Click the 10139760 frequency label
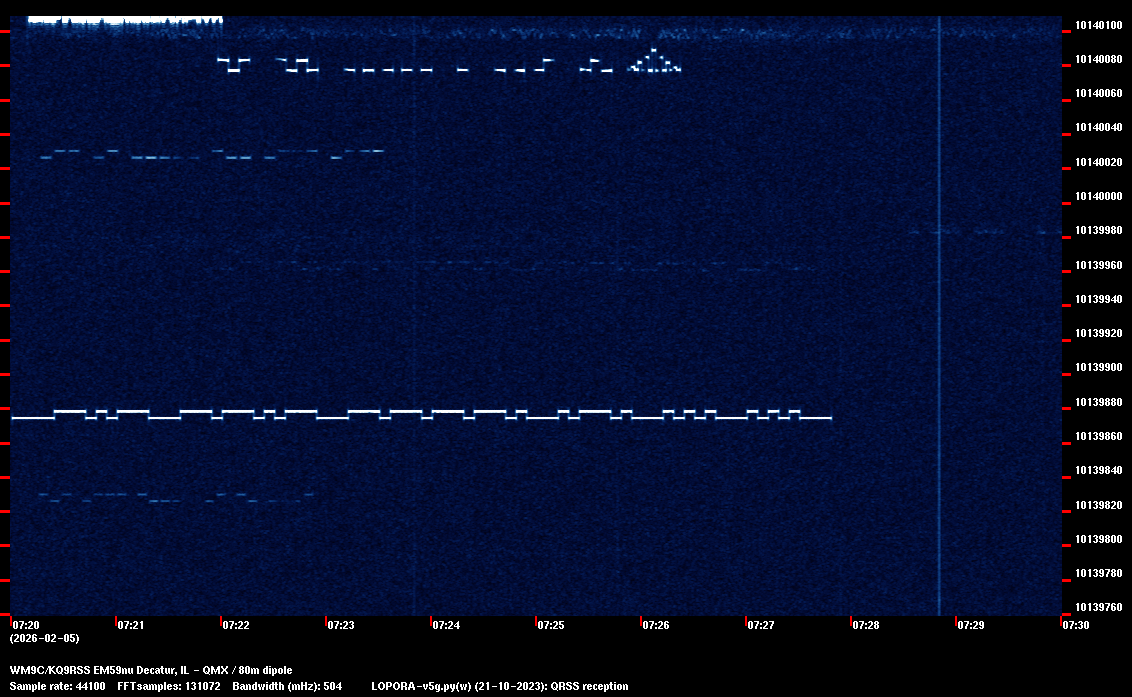Screen dimensions: 1132x697 [x=1097, y=607]
